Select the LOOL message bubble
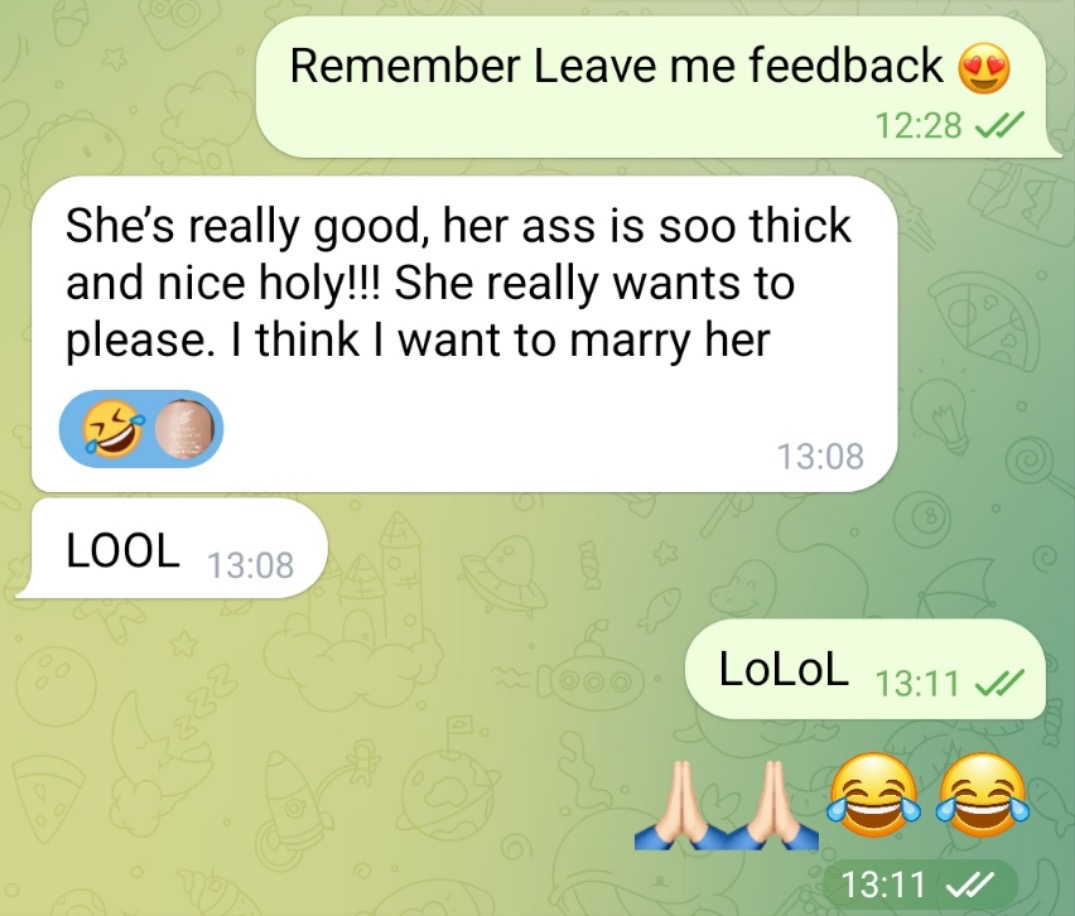 171,548
